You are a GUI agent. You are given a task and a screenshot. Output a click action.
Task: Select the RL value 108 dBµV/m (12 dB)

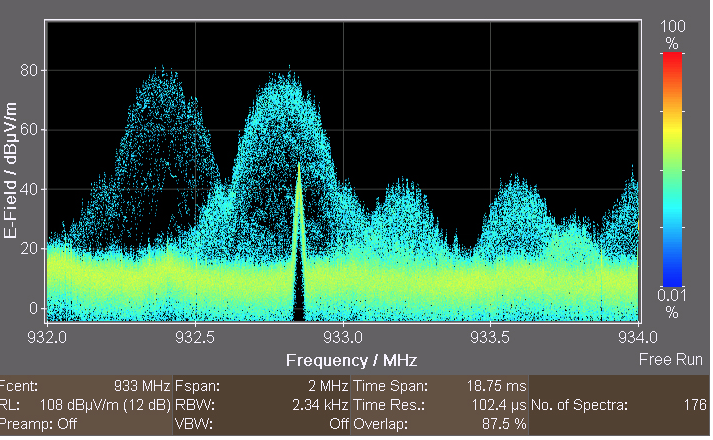(x=105, y=405)
